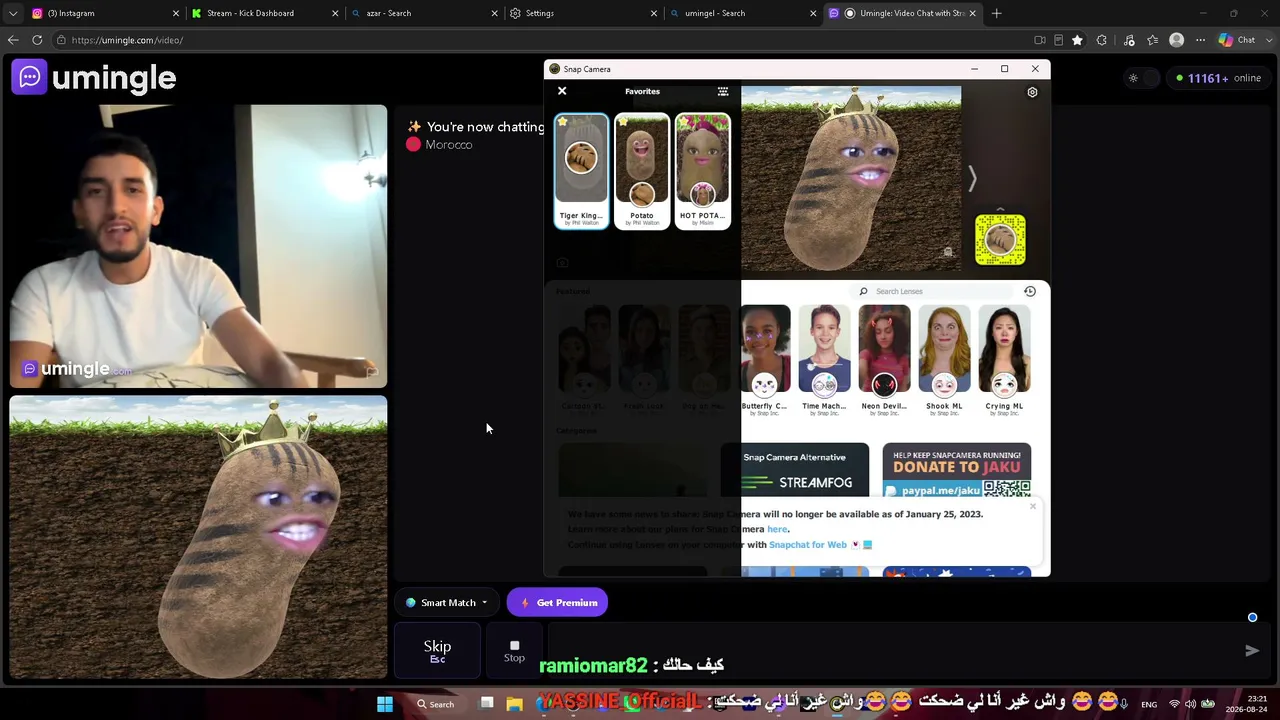
Task: Stop the current video chat
Action: (x=514, y=651)
